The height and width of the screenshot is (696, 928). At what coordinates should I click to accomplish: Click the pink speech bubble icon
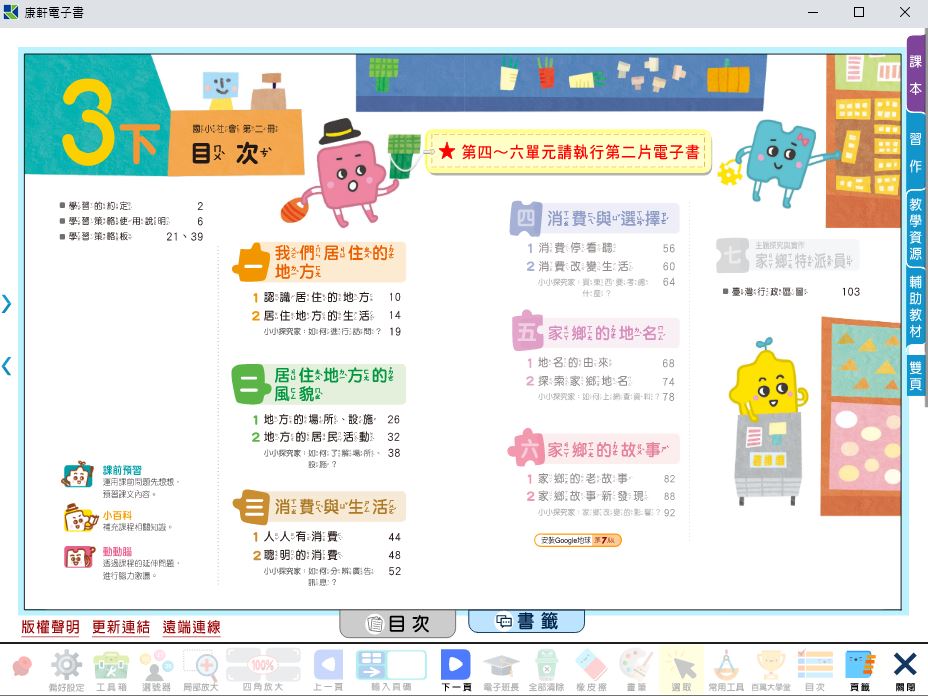tap(22, 666)
